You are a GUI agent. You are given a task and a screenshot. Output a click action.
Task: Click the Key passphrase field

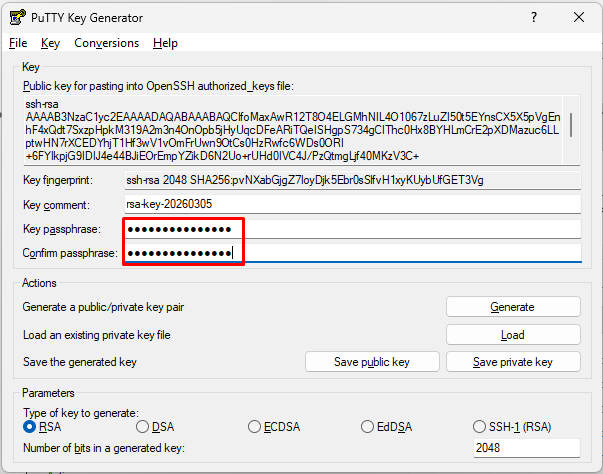pos(351,229)
